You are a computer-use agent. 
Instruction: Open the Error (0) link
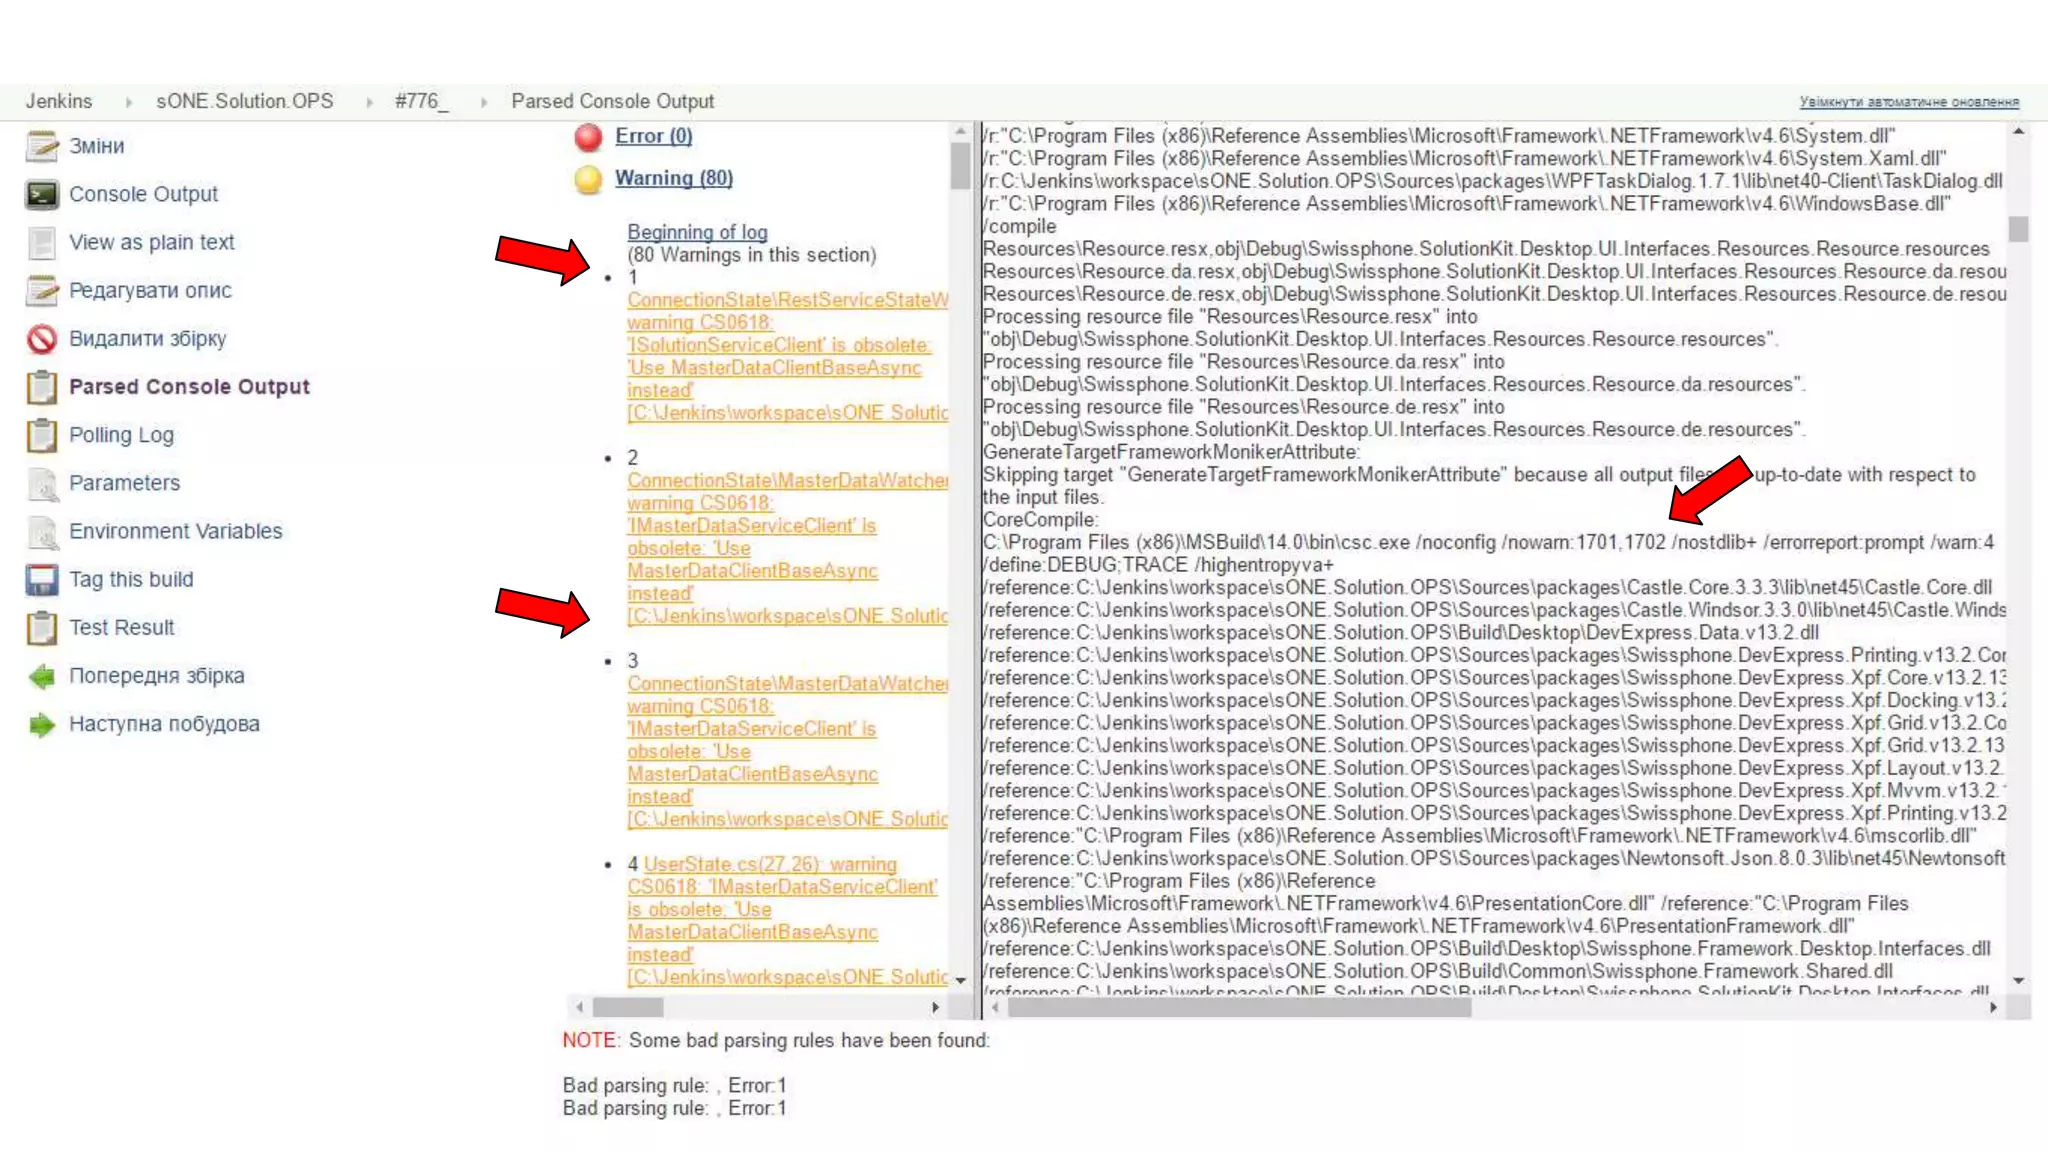pos(653,136)
